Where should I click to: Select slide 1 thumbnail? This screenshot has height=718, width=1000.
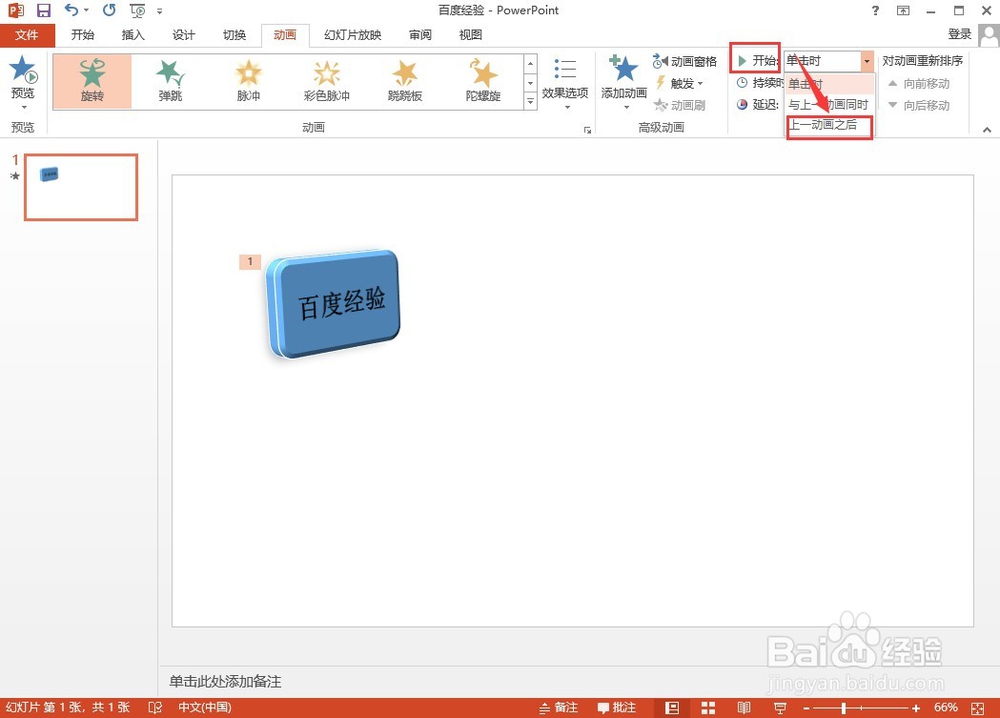[81, 187]
